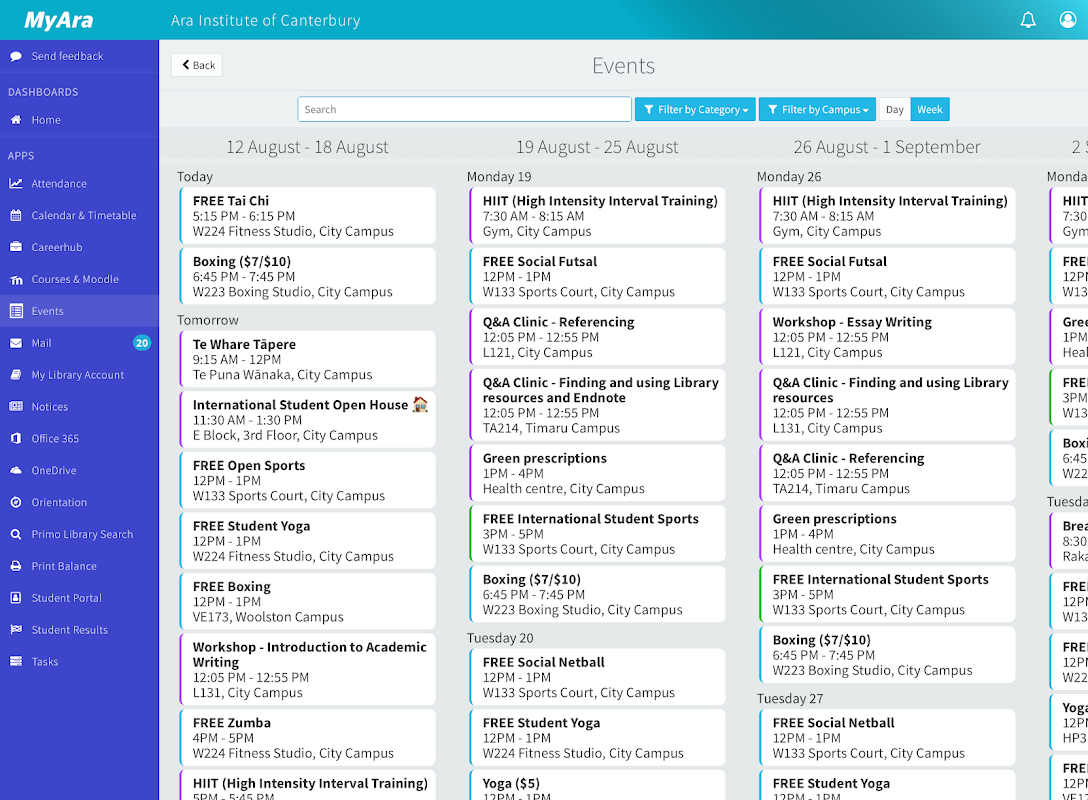Click the Notices newspaper icon

tap(15, 407)
